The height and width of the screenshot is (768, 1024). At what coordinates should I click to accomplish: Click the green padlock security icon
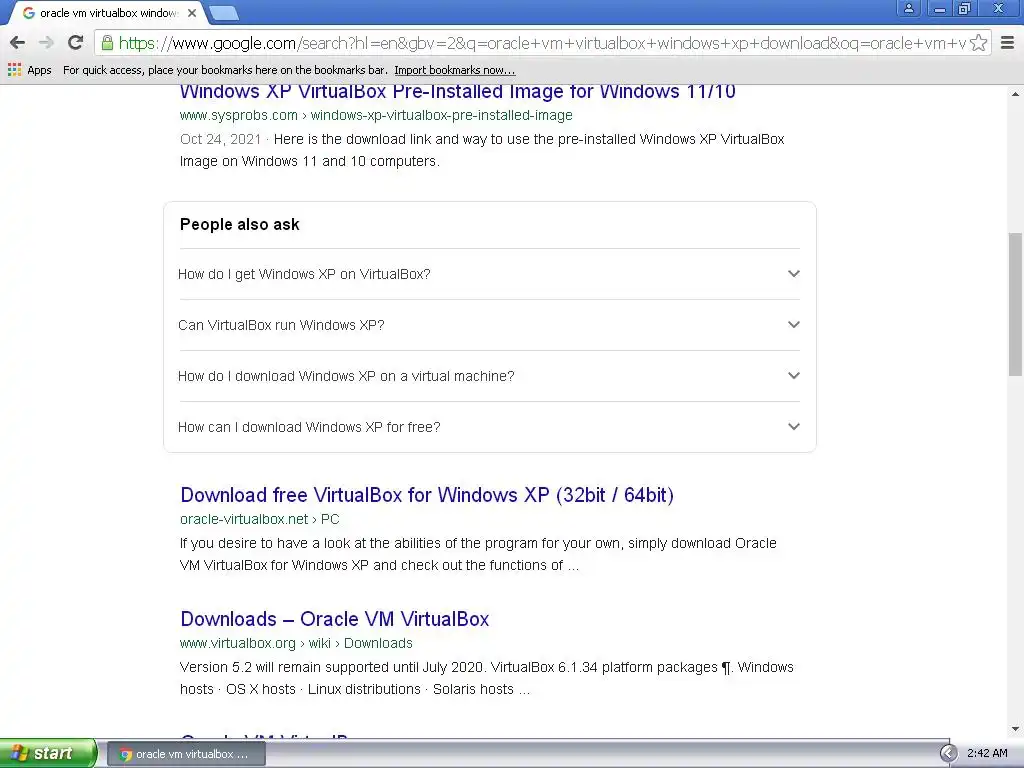pos(107,43)
